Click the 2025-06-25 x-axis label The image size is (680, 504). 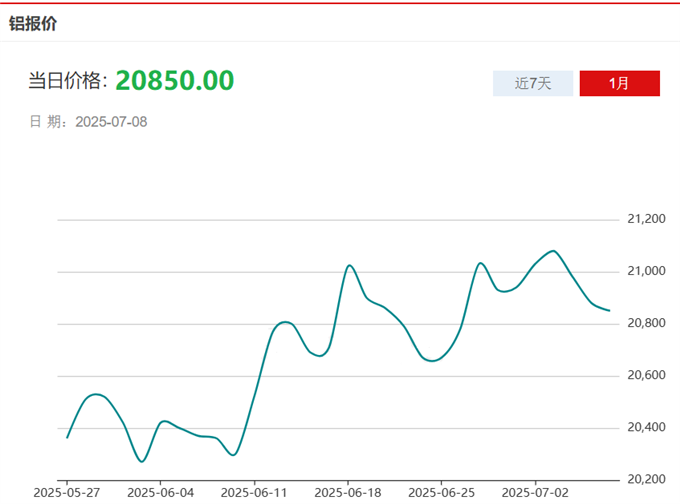(x=441, y=492)
